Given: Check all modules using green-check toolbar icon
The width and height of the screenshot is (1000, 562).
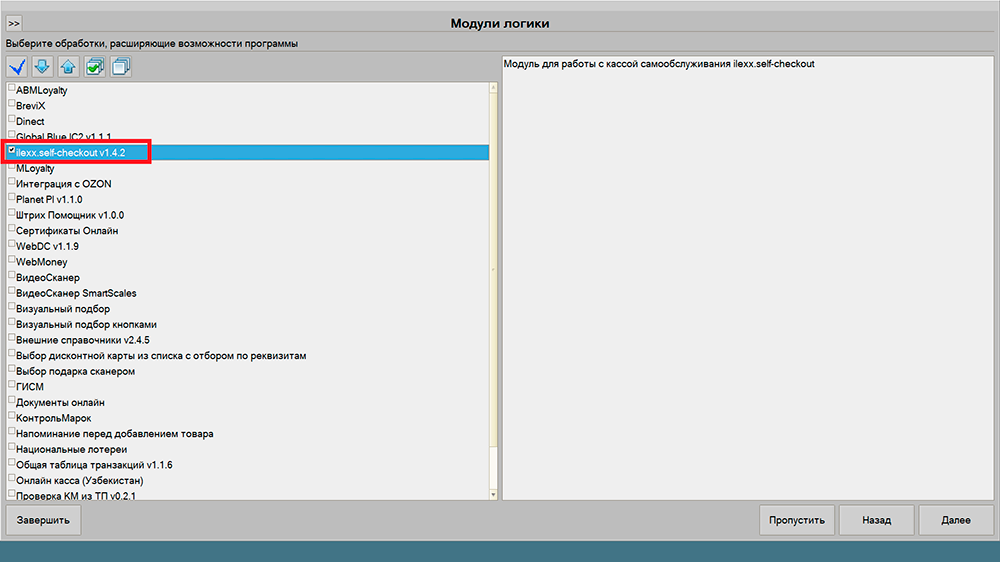Looking at the screenshot, I should click(94, 66).
